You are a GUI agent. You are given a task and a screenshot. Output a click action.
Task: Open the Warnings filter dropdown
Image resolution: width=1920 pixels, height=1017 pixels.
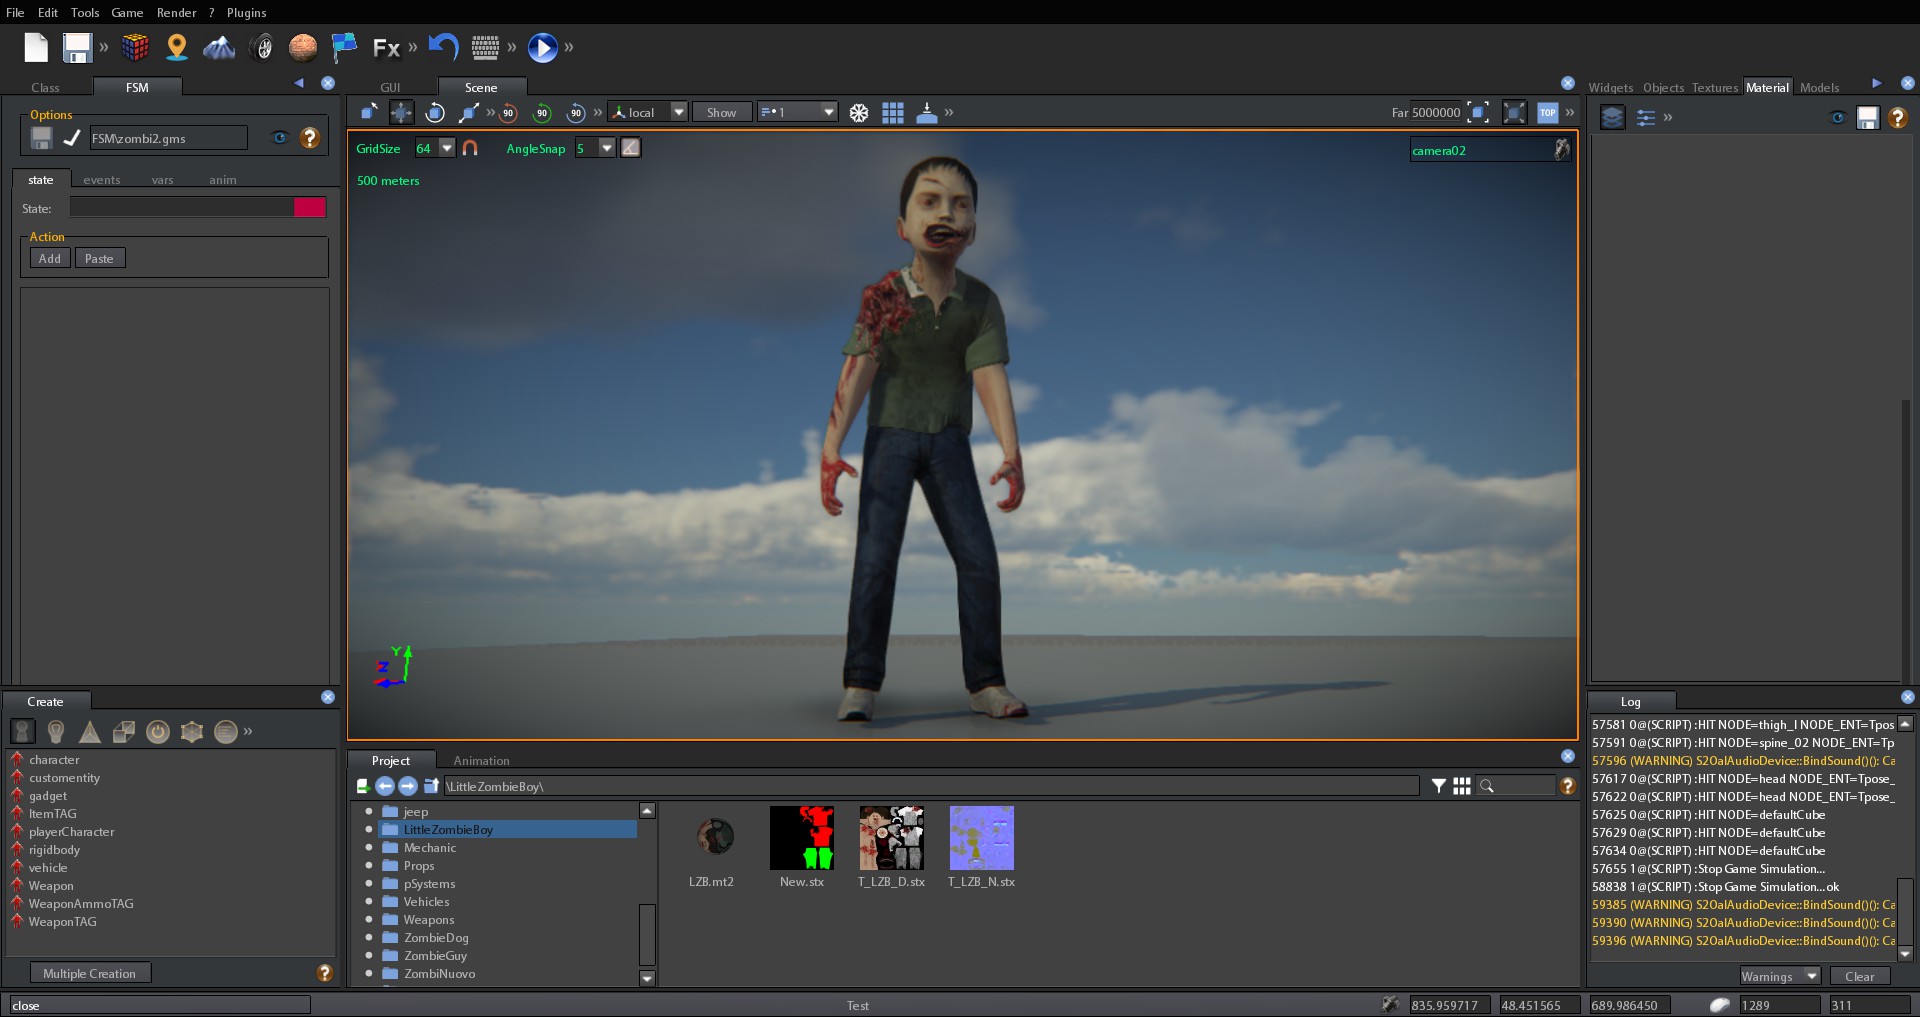pos(1779,976)
